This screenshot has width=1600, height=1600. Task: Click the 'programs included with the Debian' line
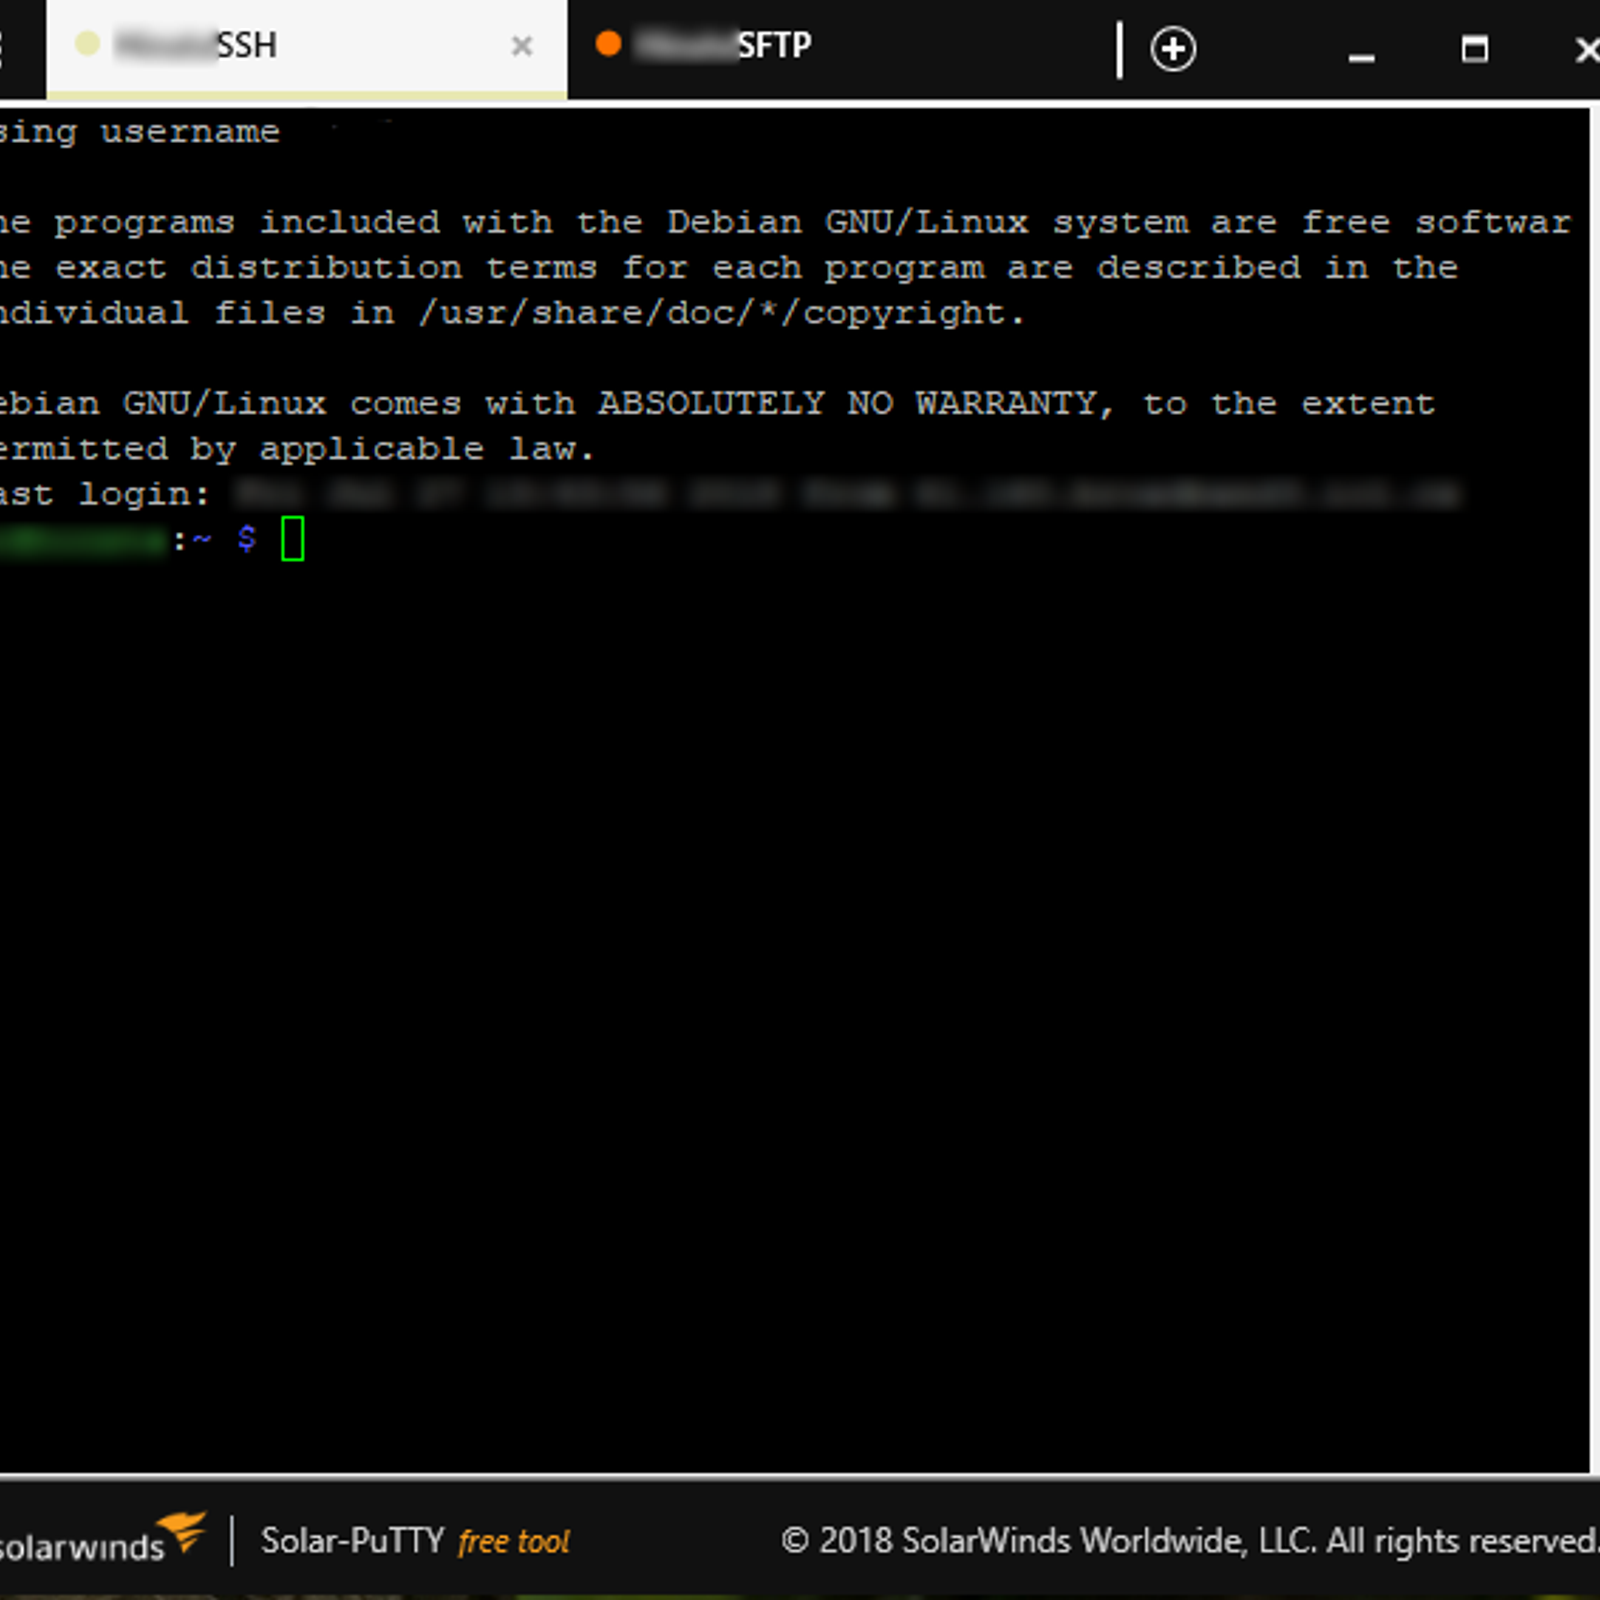pyautogui.click(x=785, y=222)
